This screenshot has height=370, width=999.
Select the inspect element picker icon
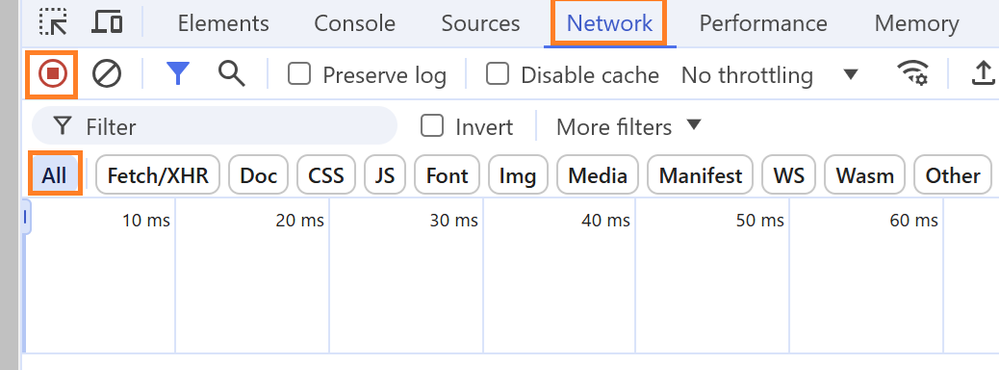pyautogui.click(x=53, y=22)
